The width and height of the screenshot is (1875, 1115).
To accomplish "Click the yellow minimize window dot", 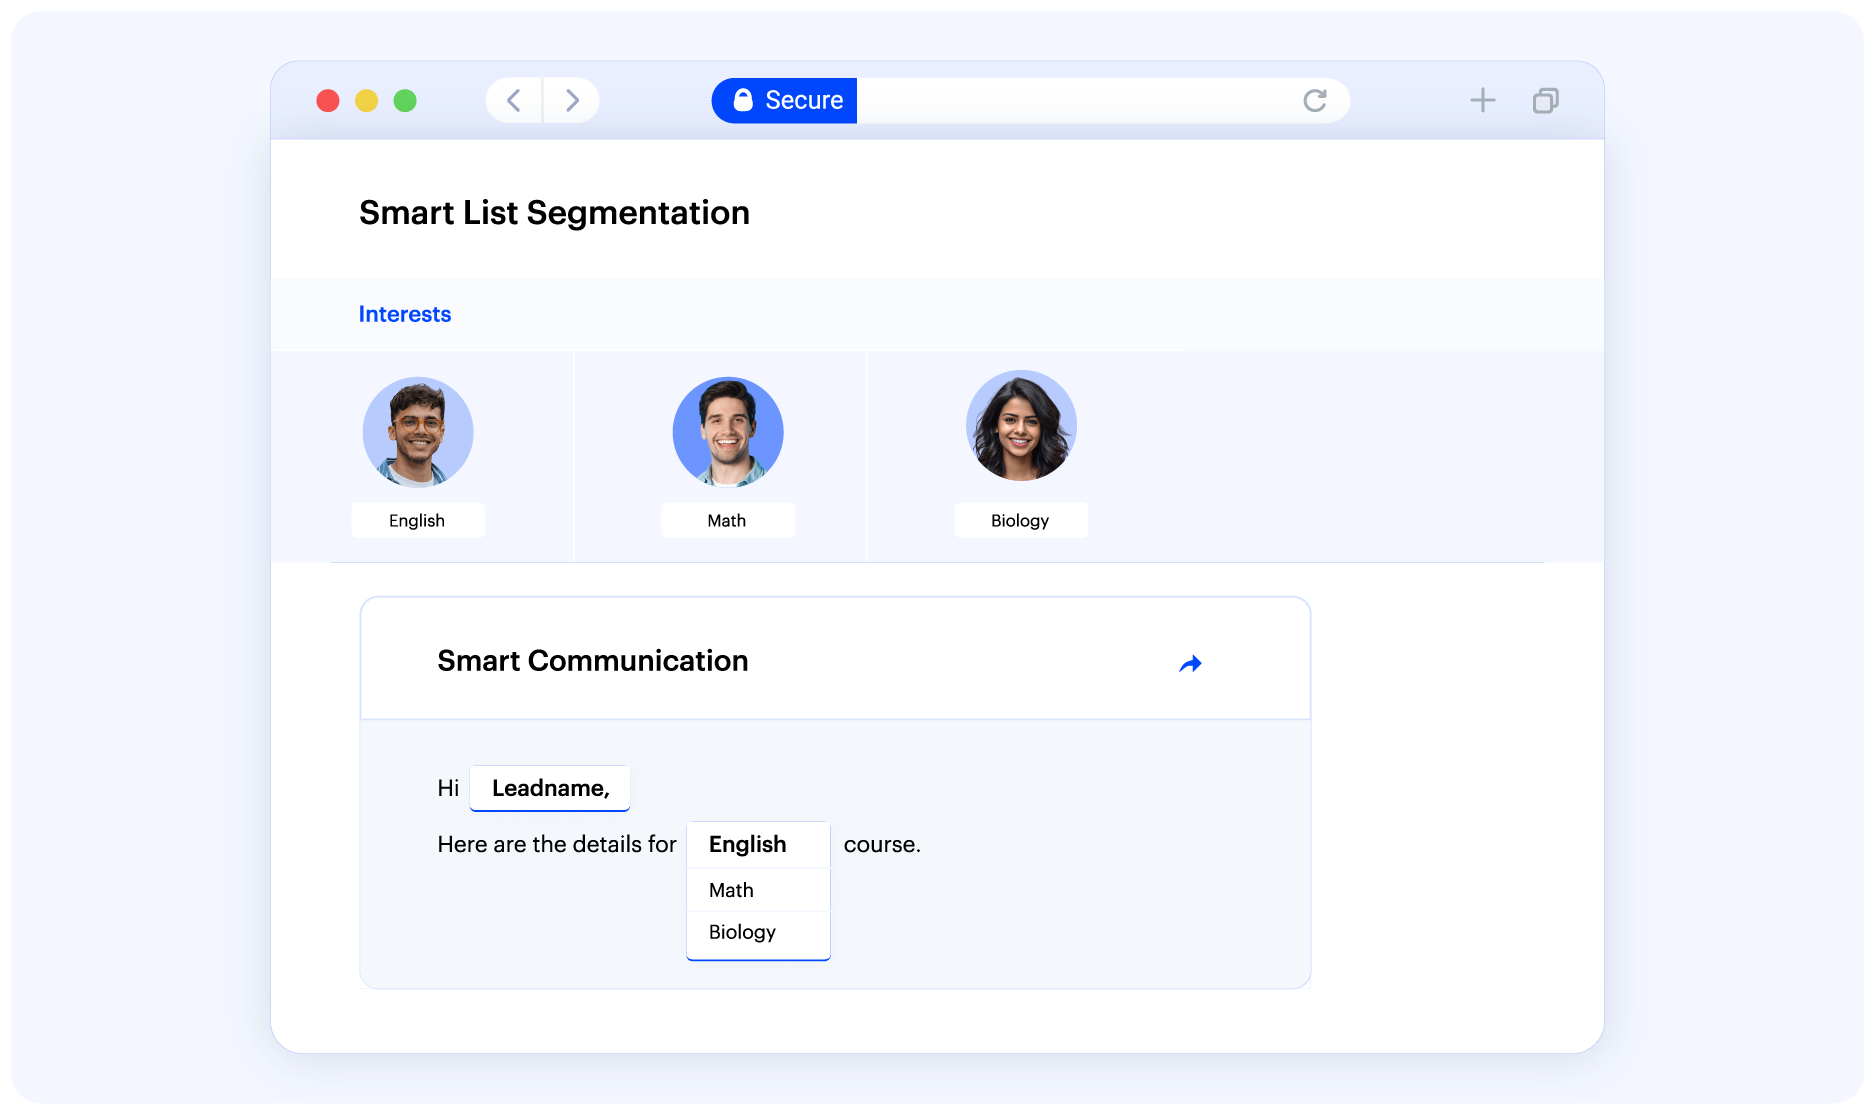I will 366,100.
